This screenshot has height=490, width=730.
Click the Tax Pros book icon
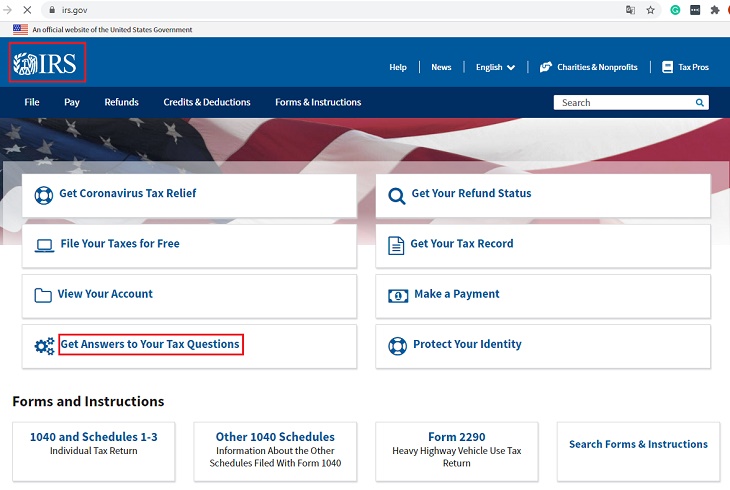pyautogui.click(x=667, y=67)
